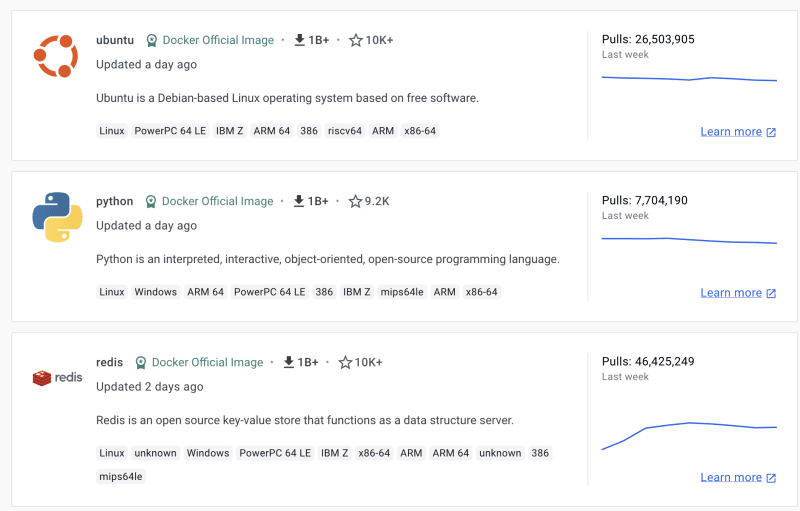The width and height of the screenshot is (800, 511).
Task: Click the 386 tag on ubuntu
Action: tap(309, 131)
